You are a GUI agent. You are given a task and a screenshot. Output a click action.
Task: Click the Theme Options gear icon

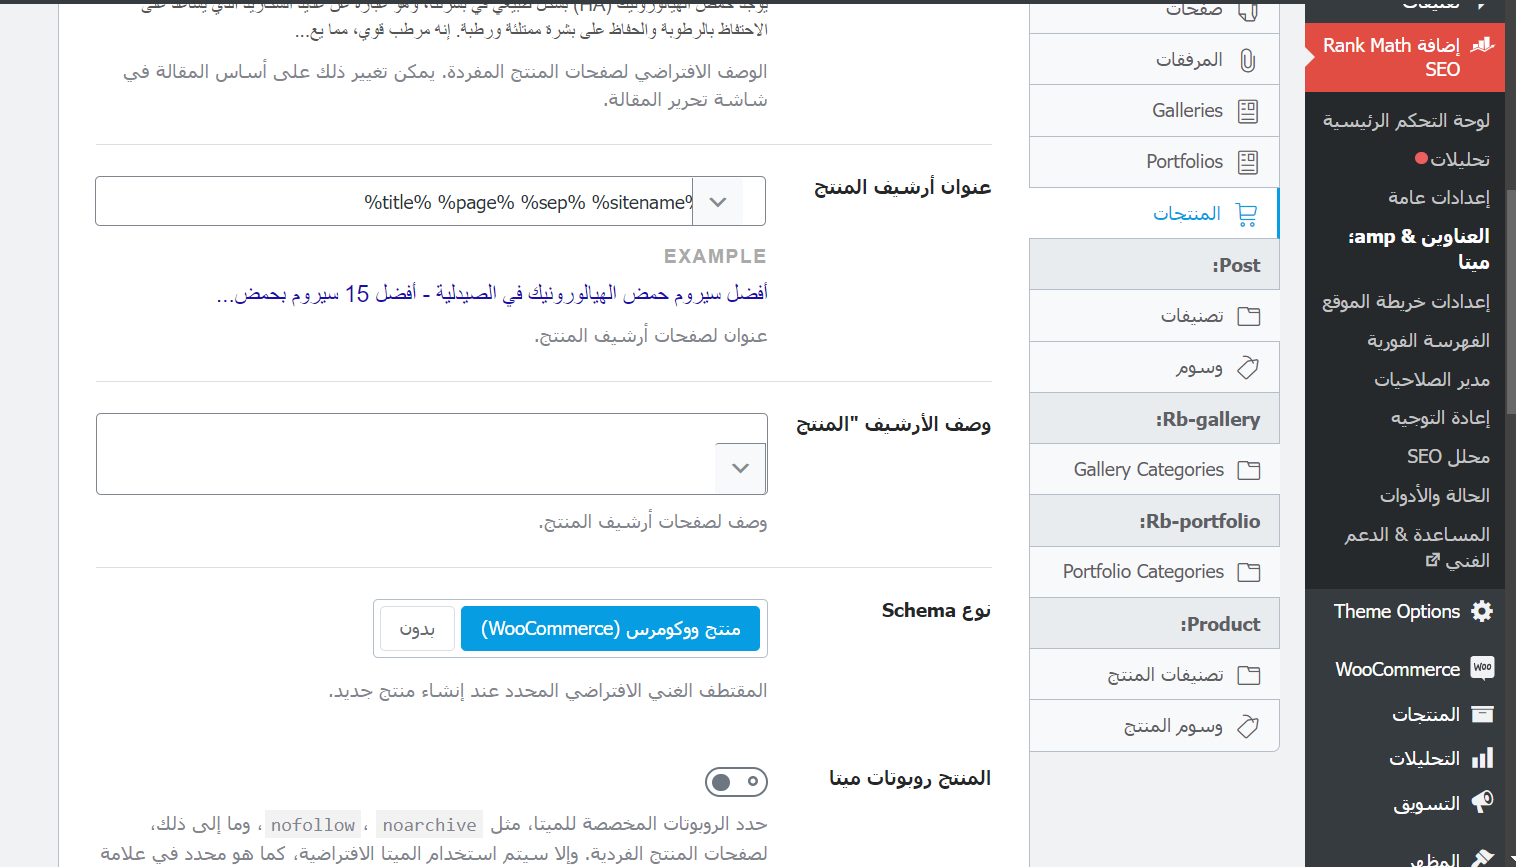[x=1482, y=611]
